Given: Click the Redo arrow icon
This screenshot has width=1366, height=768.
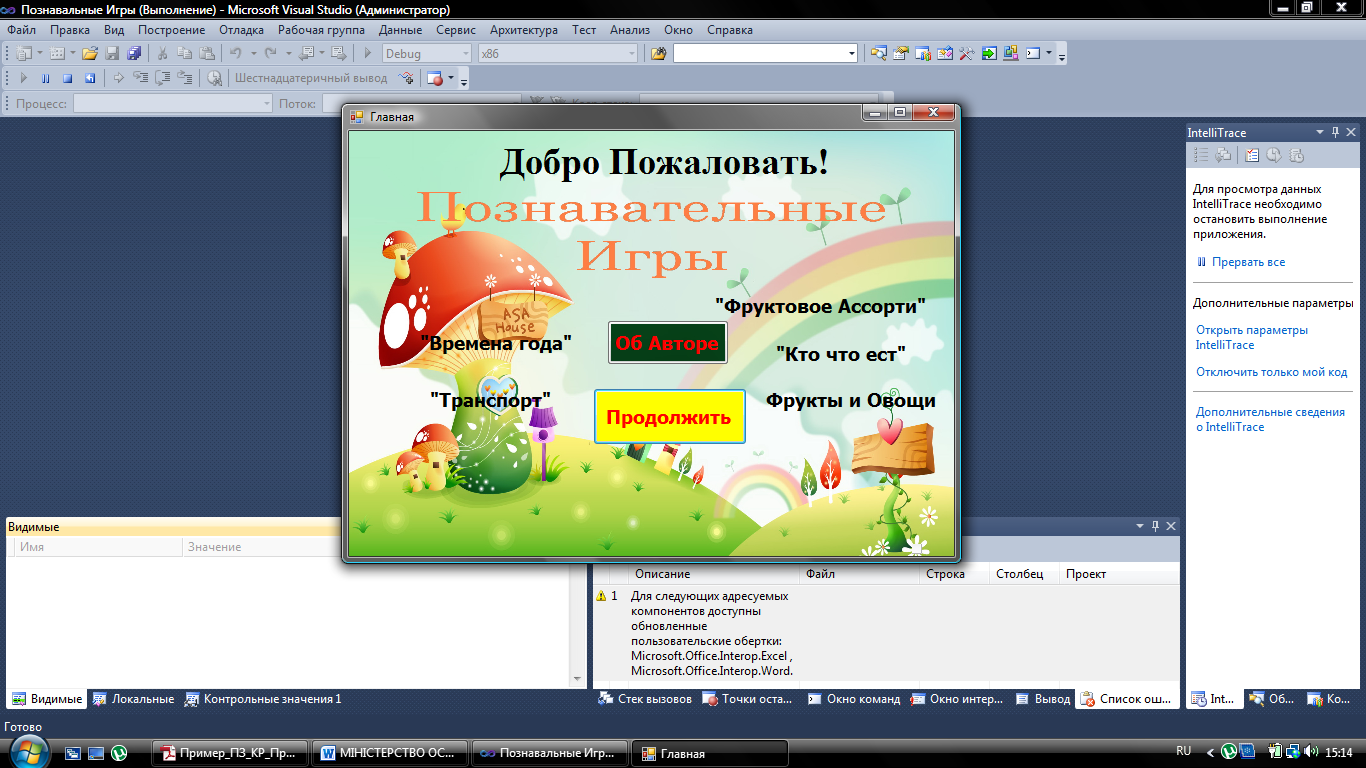Looking at the screenshot, I should [x=270, y=53].
